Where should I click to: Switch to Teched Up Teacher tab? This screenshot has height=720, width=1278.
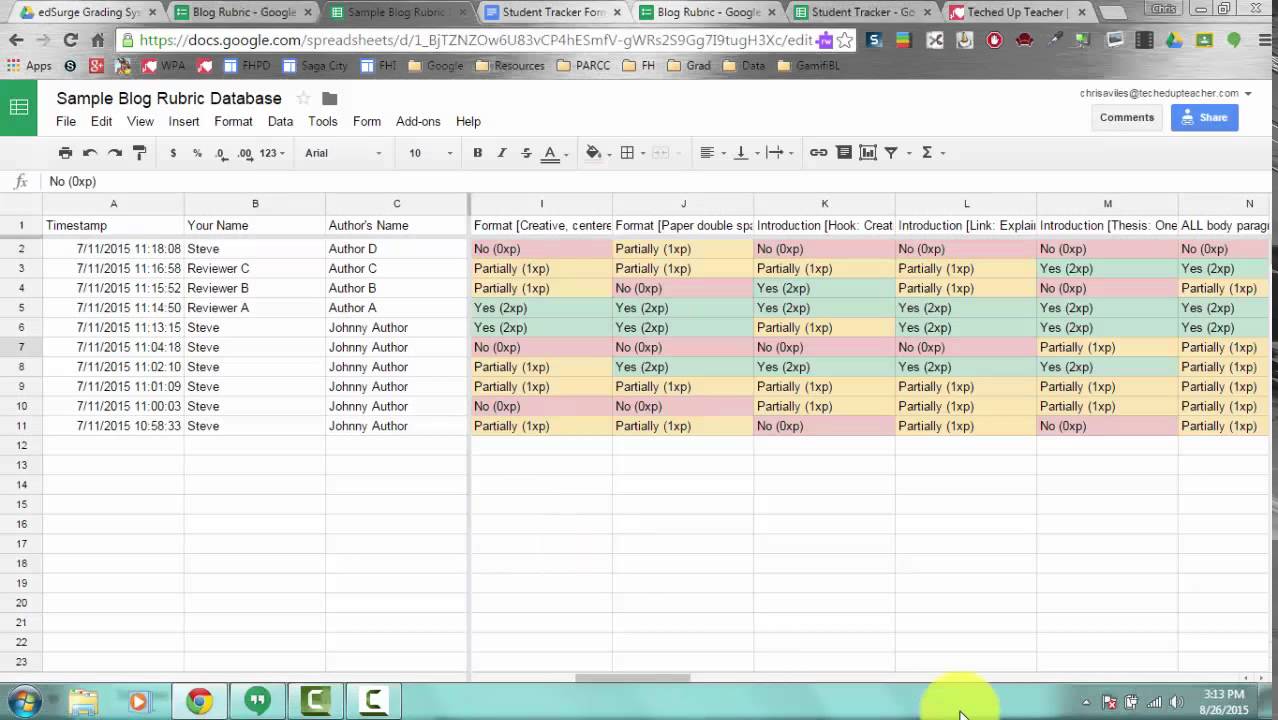(1015, 12)
